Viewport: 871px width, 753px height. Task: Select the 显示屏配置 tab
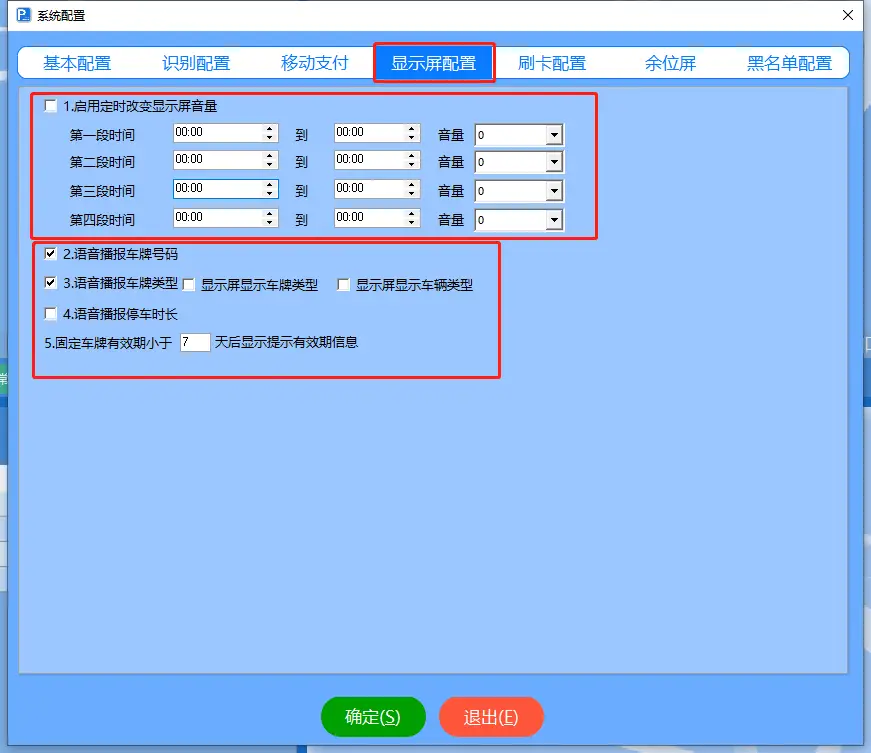point(434,61)
